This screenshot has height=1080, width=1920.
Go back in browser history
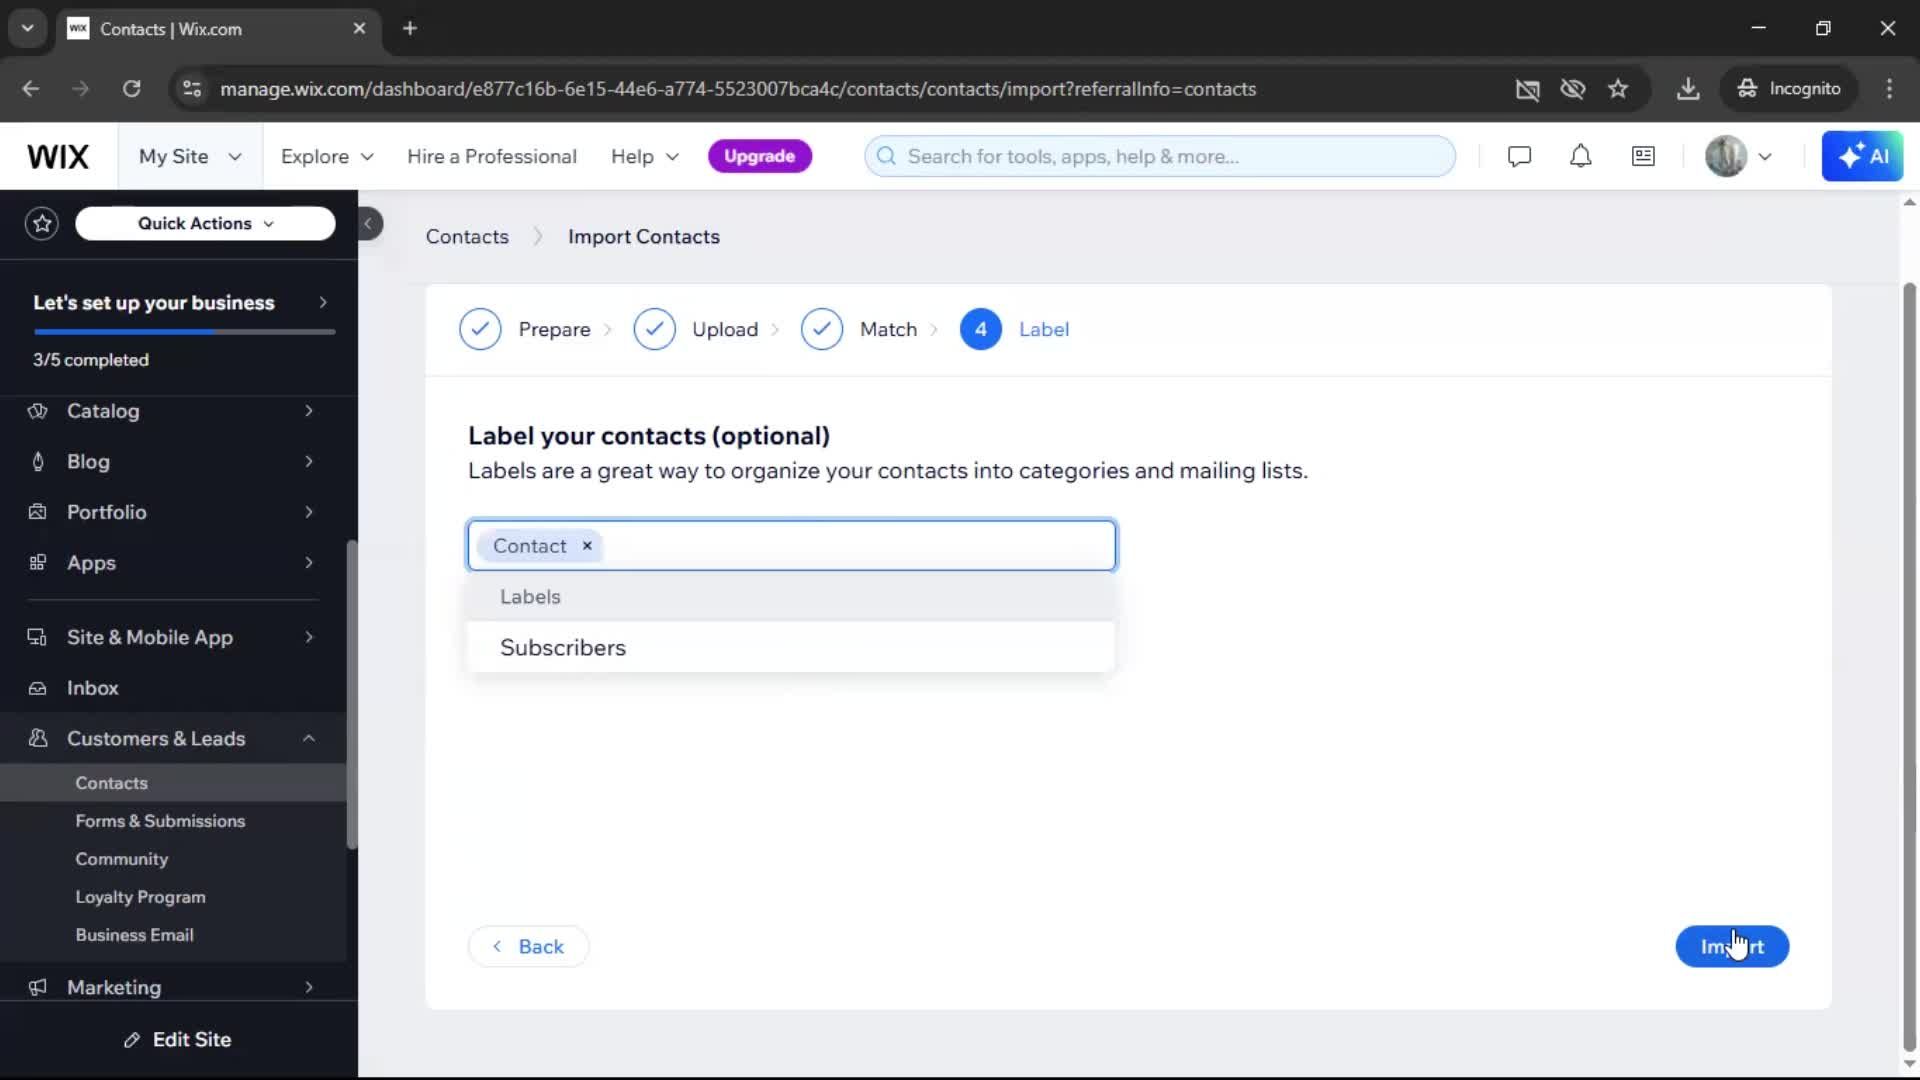(31, 88)
